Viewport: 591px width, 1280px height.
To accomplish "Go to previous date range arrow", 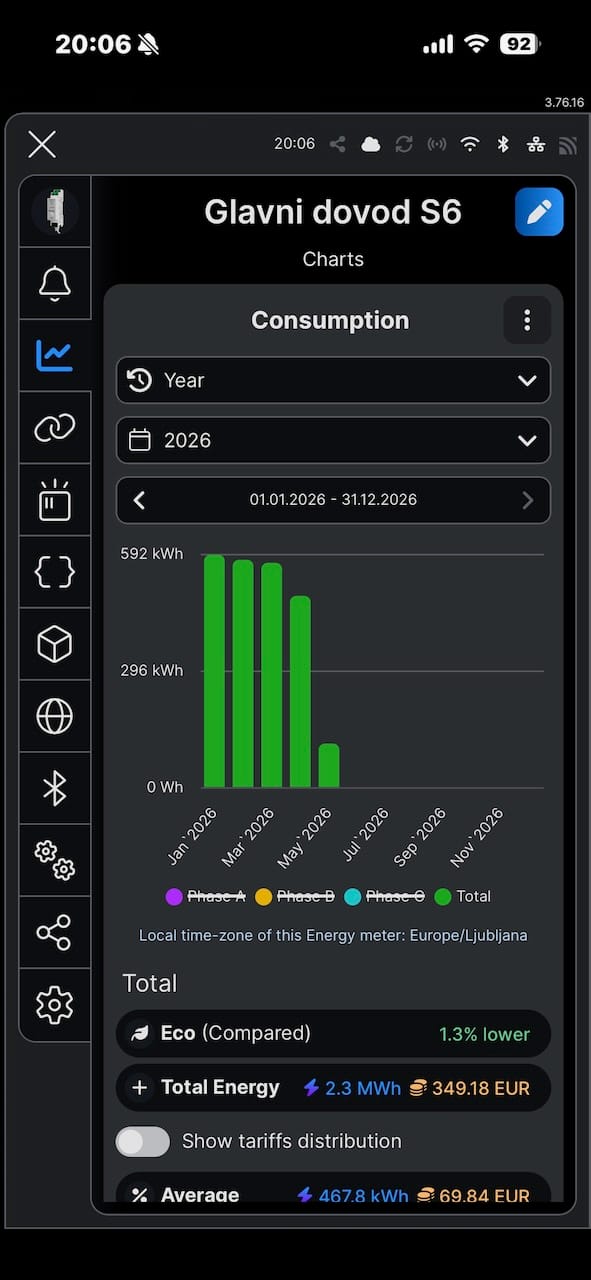I will (140, 500).
